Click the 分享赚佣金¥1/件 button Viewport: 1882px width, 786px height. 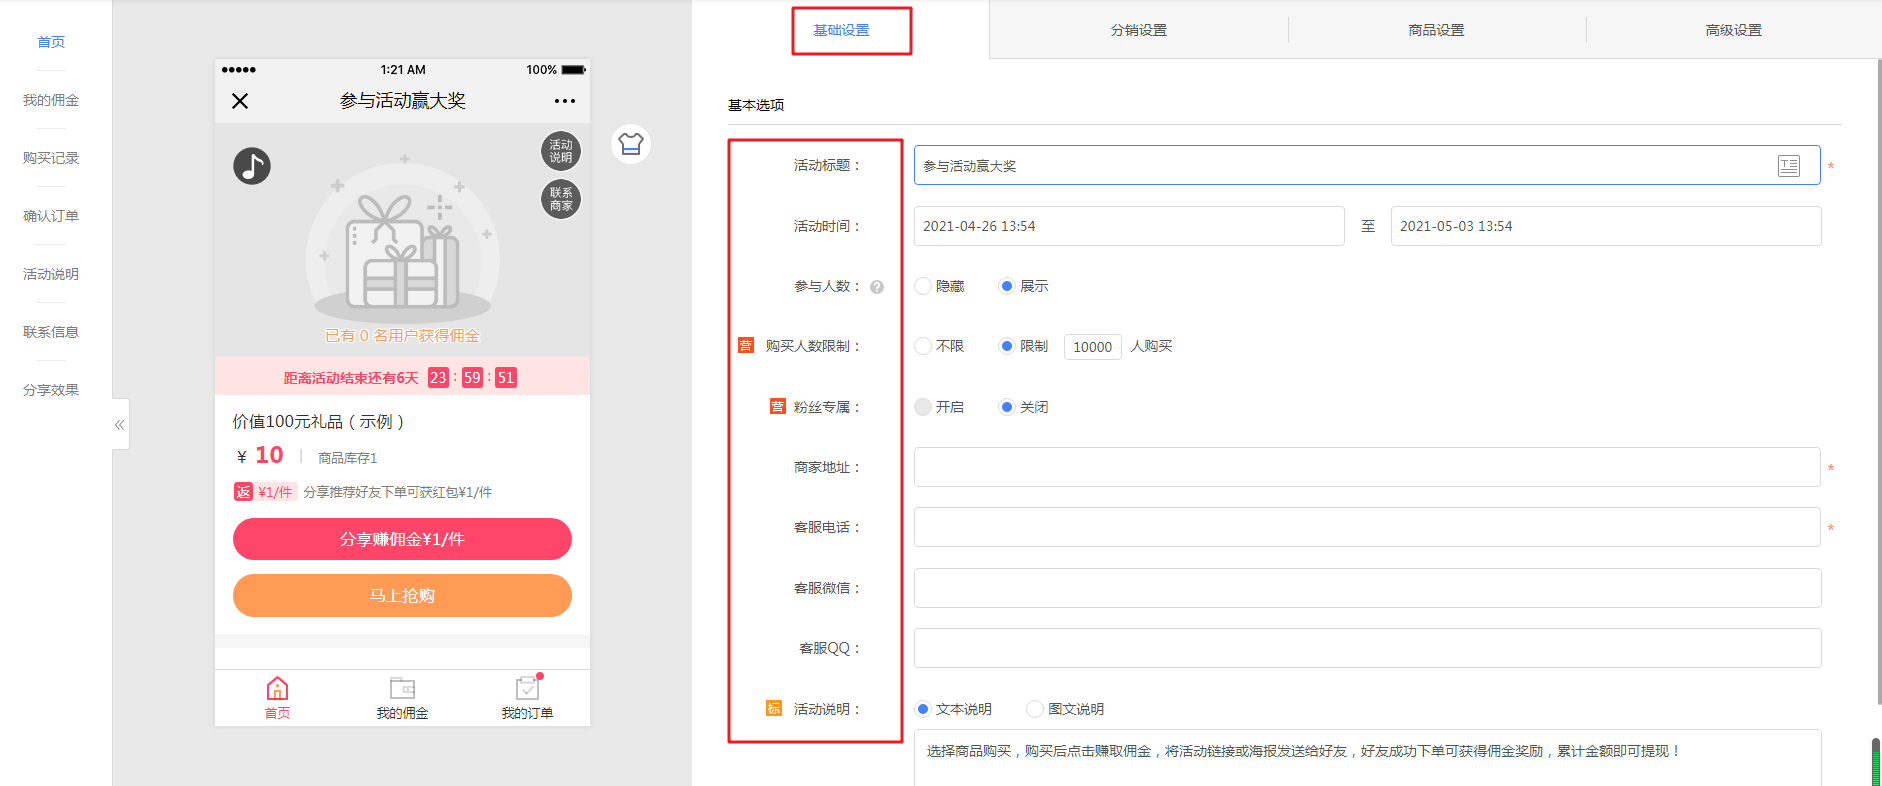point(402,539)
